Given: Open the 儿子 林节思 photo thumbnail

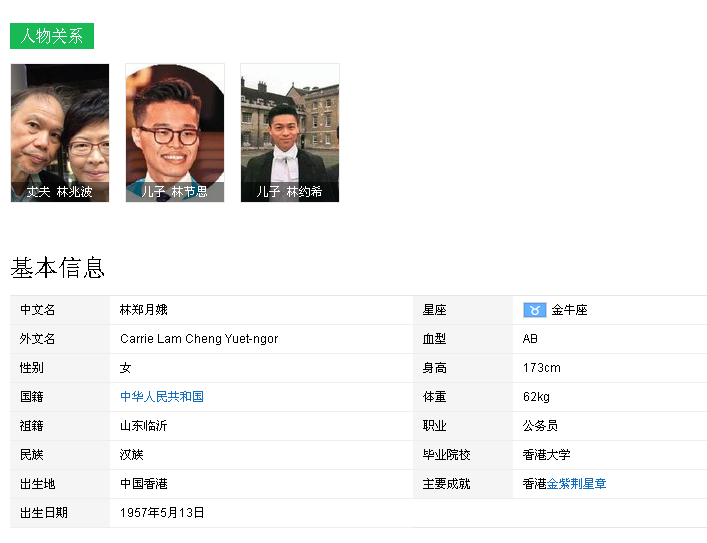Looking at the screenshot, I should point(175,124).
